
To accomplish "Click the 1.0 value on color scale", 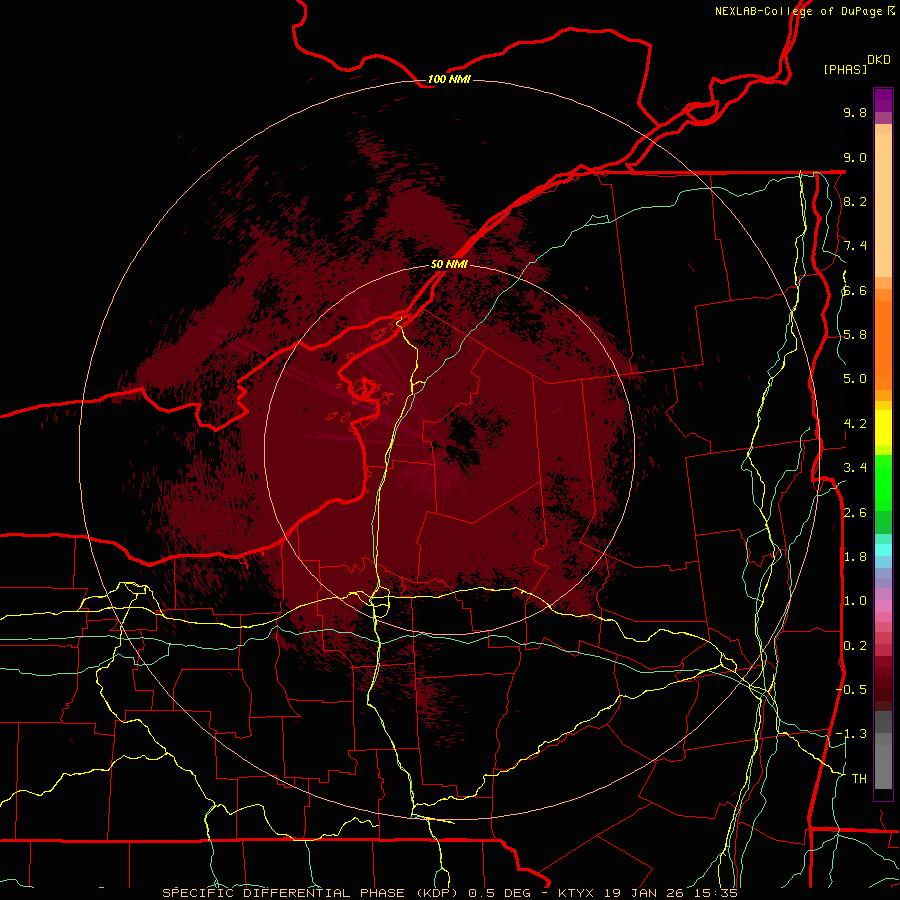I will pos(855,601).
